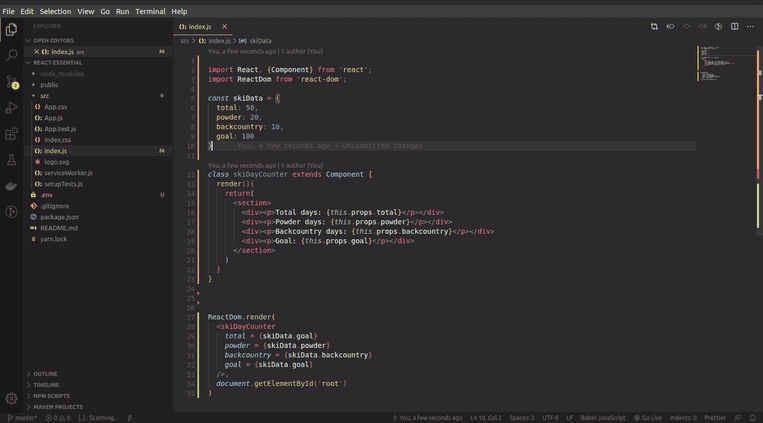Open App.test.js in file tree
Viewport: 763px width, 423px height.
tap(60, 129)
